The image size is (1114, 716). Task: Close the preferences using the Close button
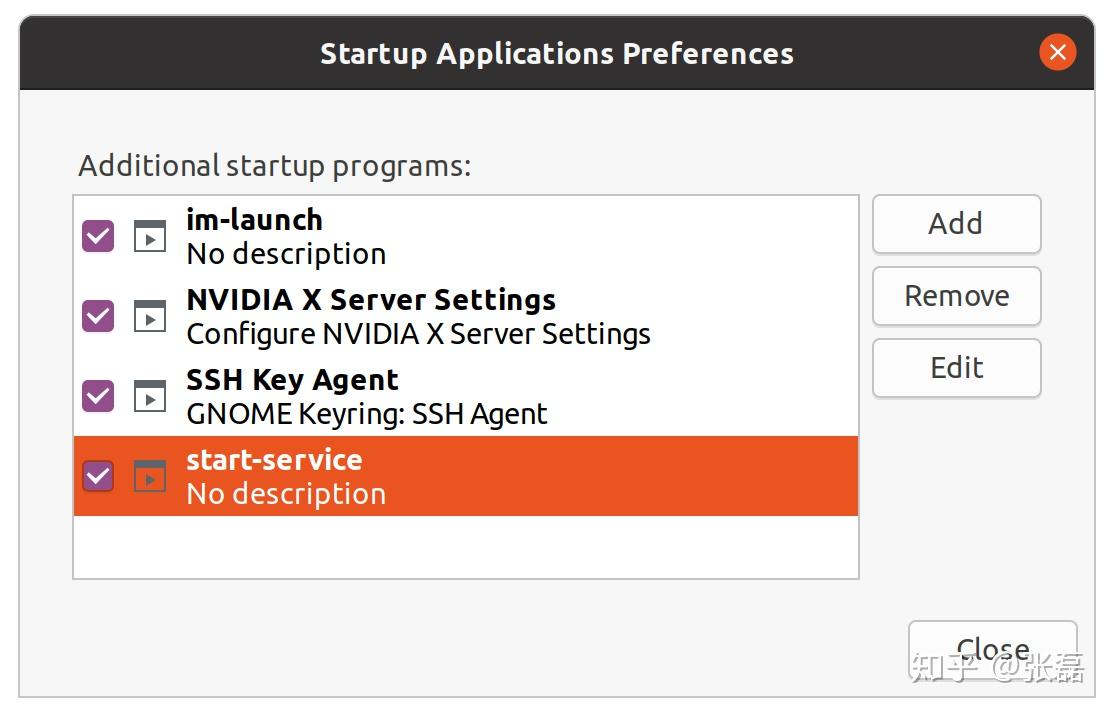point(992,649)
